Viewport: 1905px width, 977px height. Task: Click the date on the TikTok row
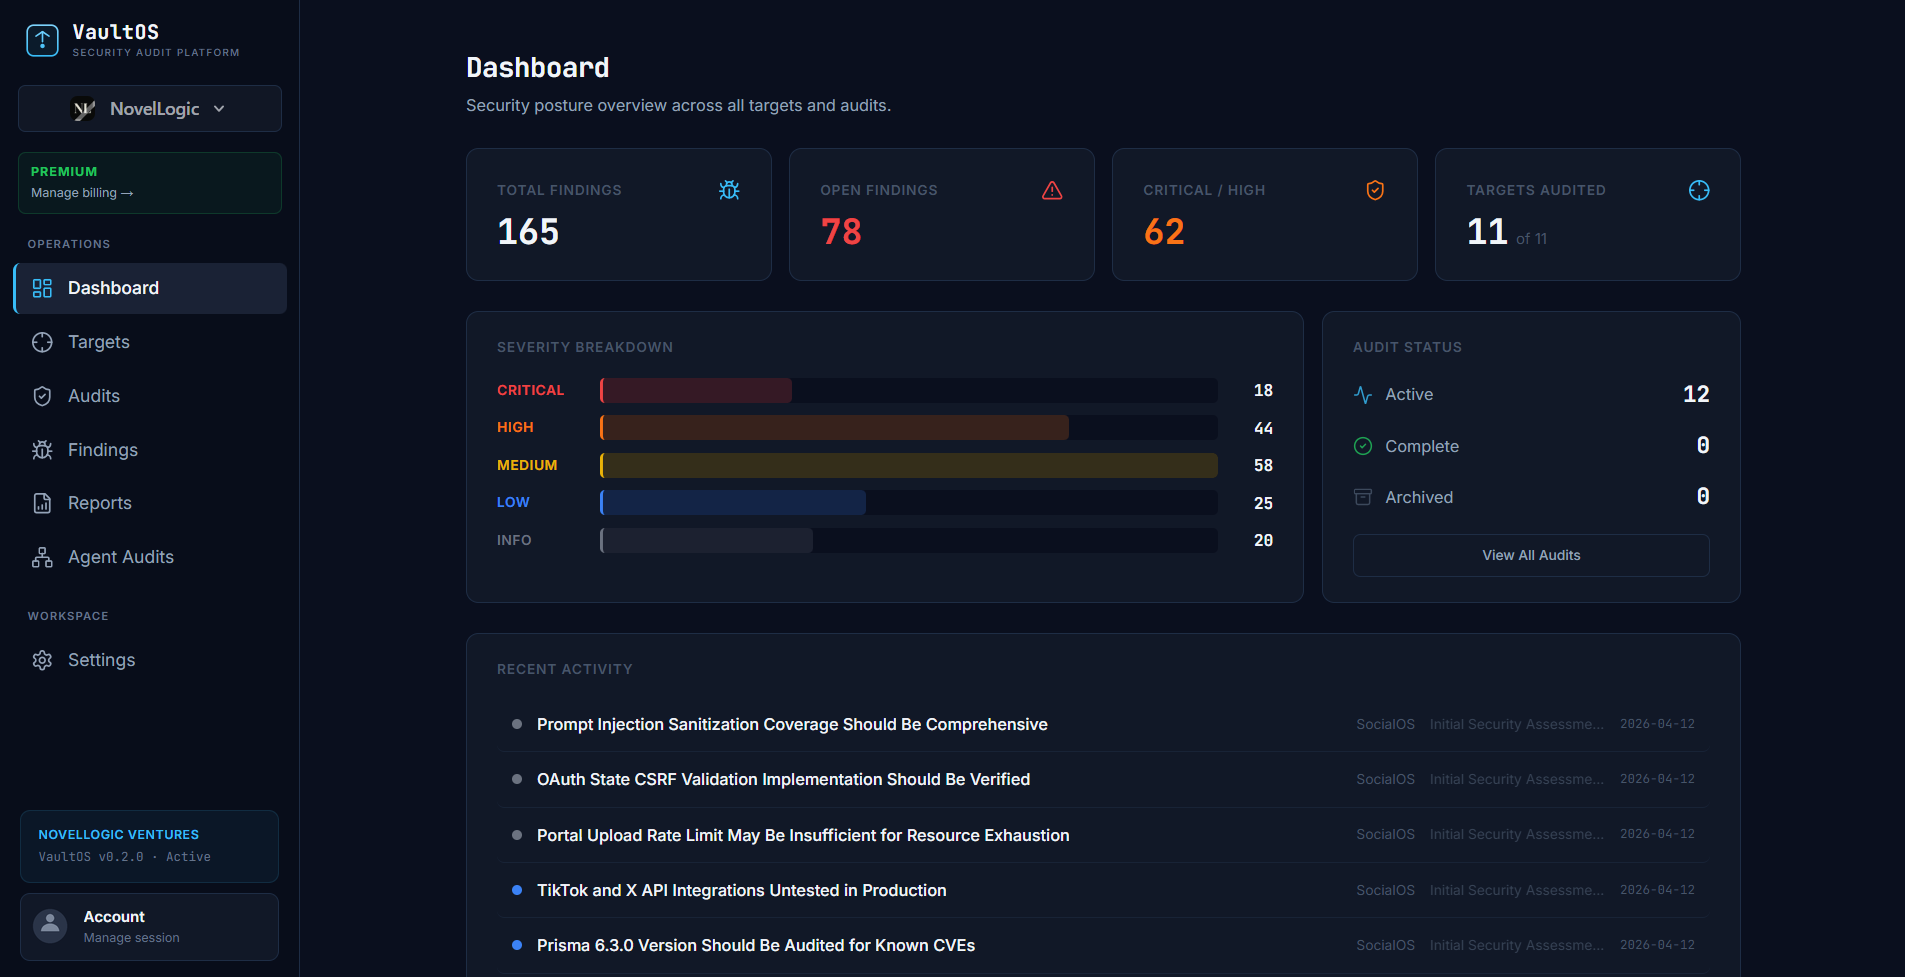pos(1657,890)
